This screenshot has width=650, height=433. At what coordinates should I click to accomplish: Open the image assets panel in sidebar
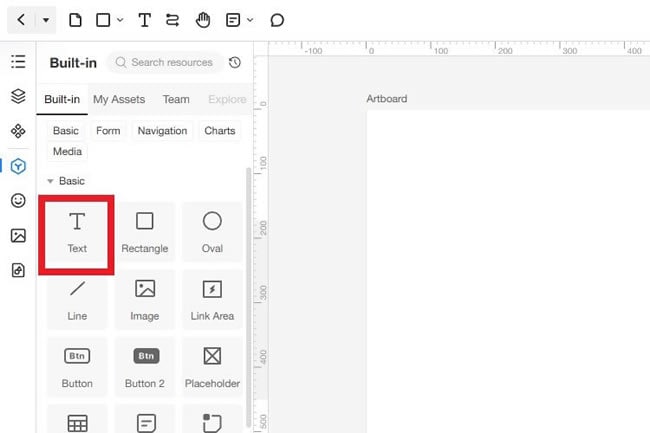point(18,235)
